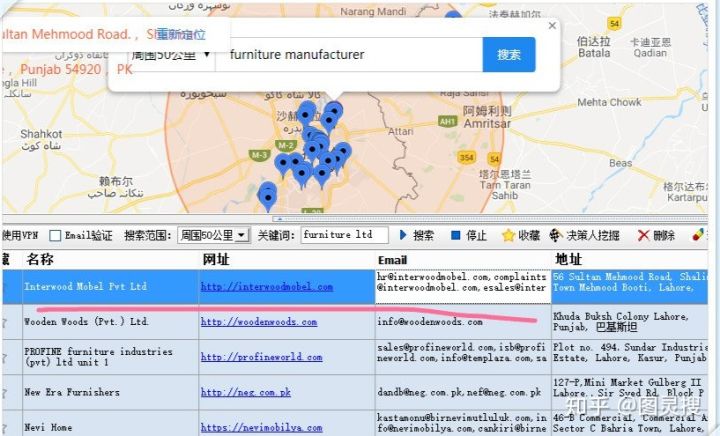720x436 pixels.
Task: Click the hr@interwoodmobel.com email cell
Action: pos(463,287)
